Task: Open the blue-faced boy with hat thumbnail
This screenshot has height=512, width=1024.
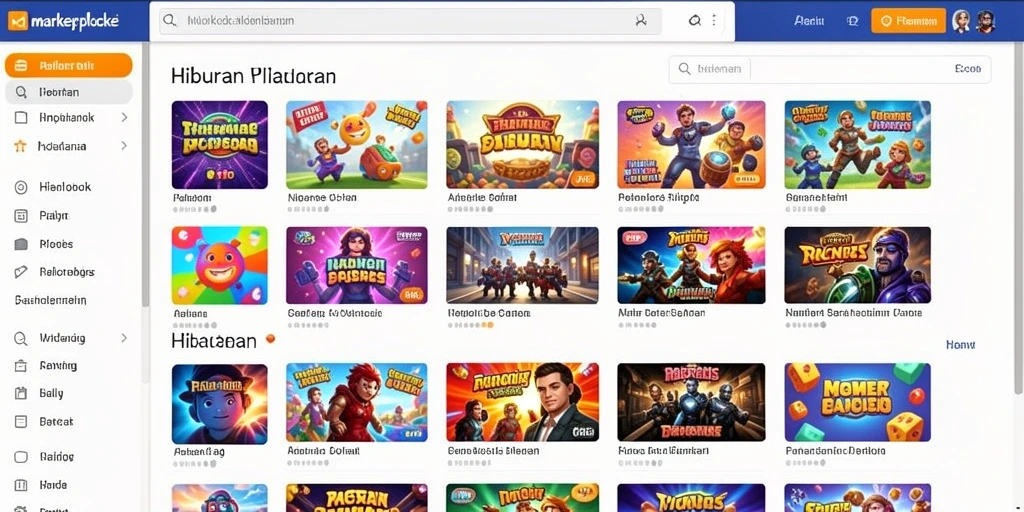Action: pyautogui.click(x=219, y=404)
